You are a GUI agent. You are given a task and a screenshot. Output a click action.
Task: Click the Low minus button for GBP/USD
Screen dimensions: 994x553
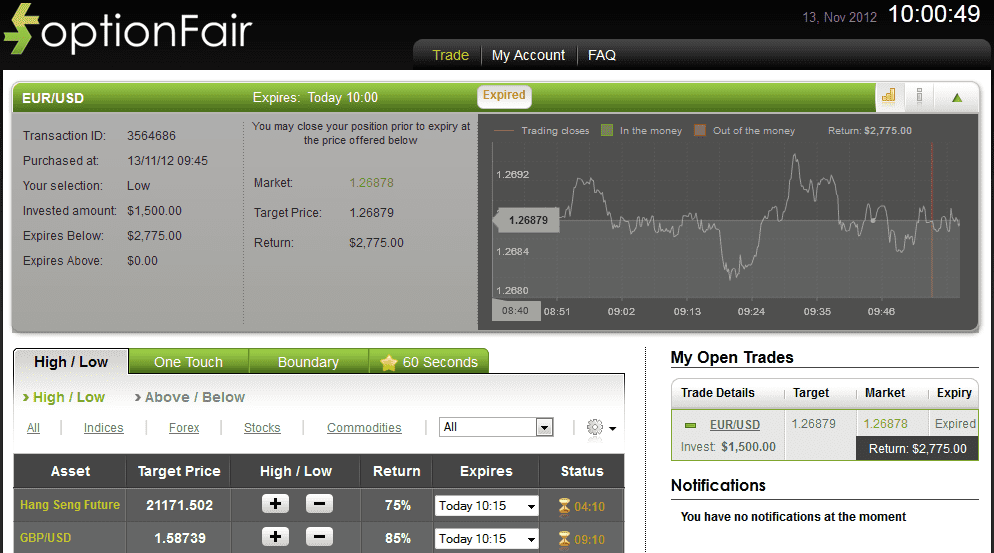pyautogui.click(x=318, y=537)
